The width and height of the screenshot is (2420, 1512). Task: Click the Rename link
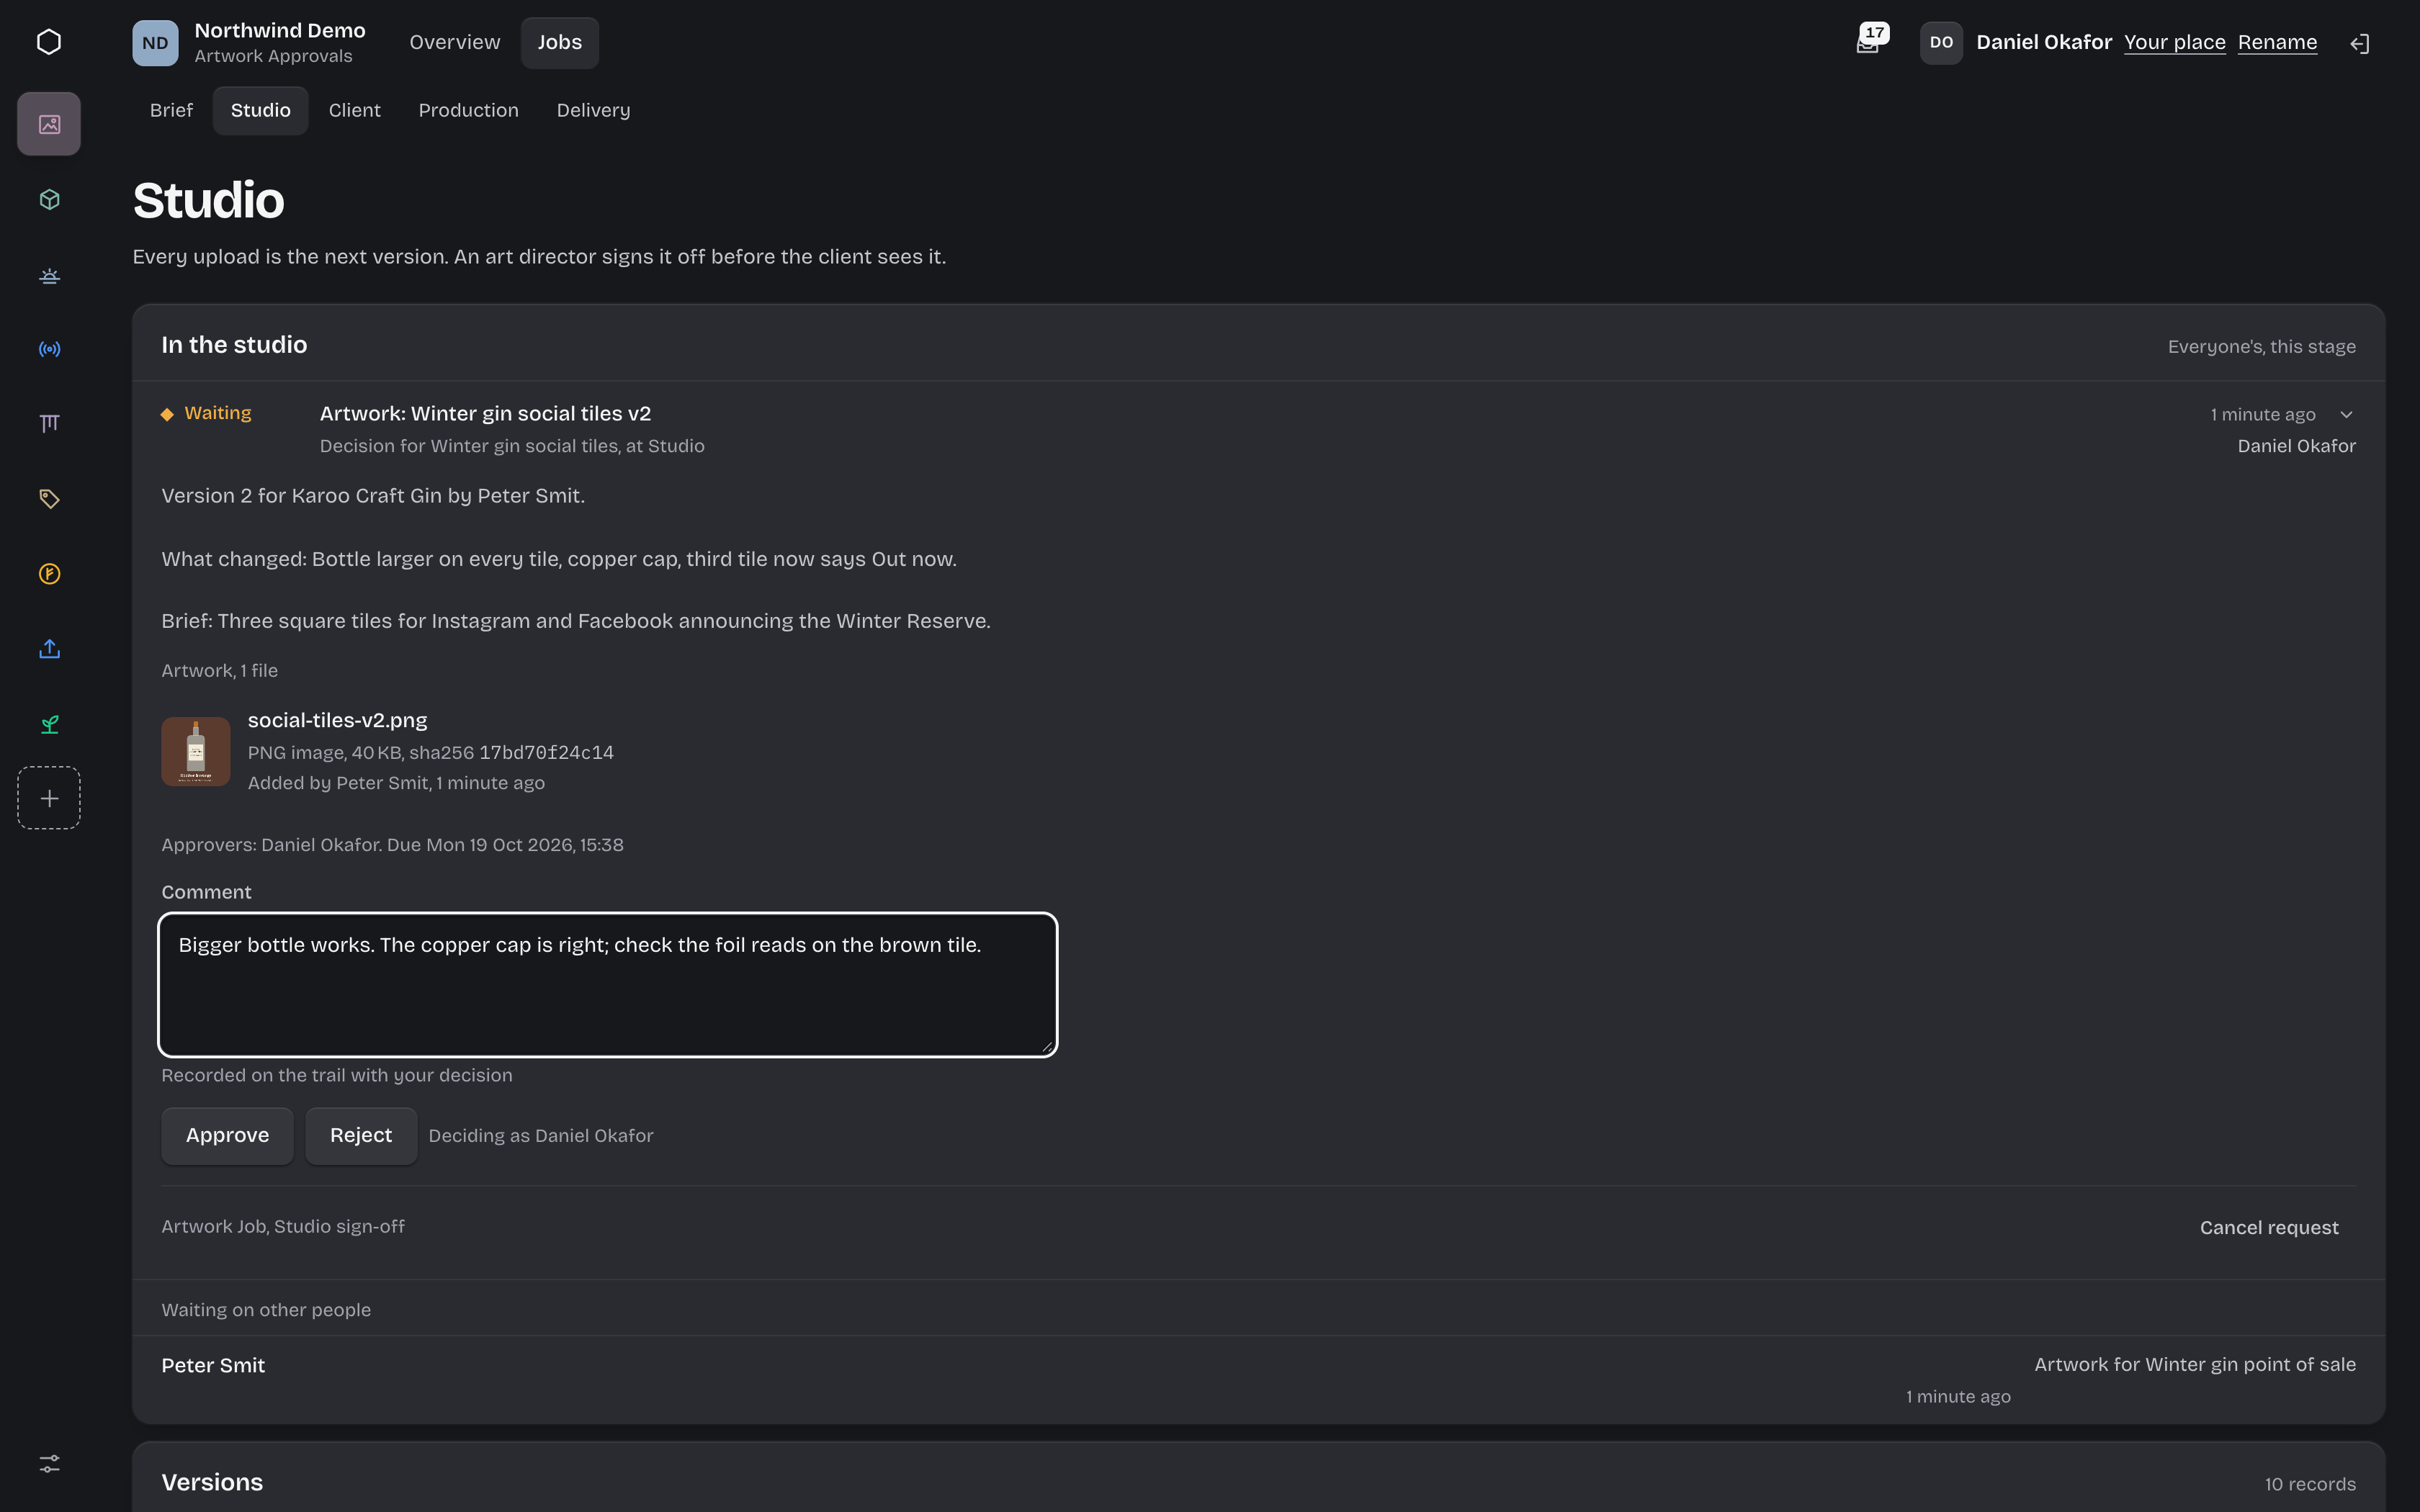[x=2277, y=42]
